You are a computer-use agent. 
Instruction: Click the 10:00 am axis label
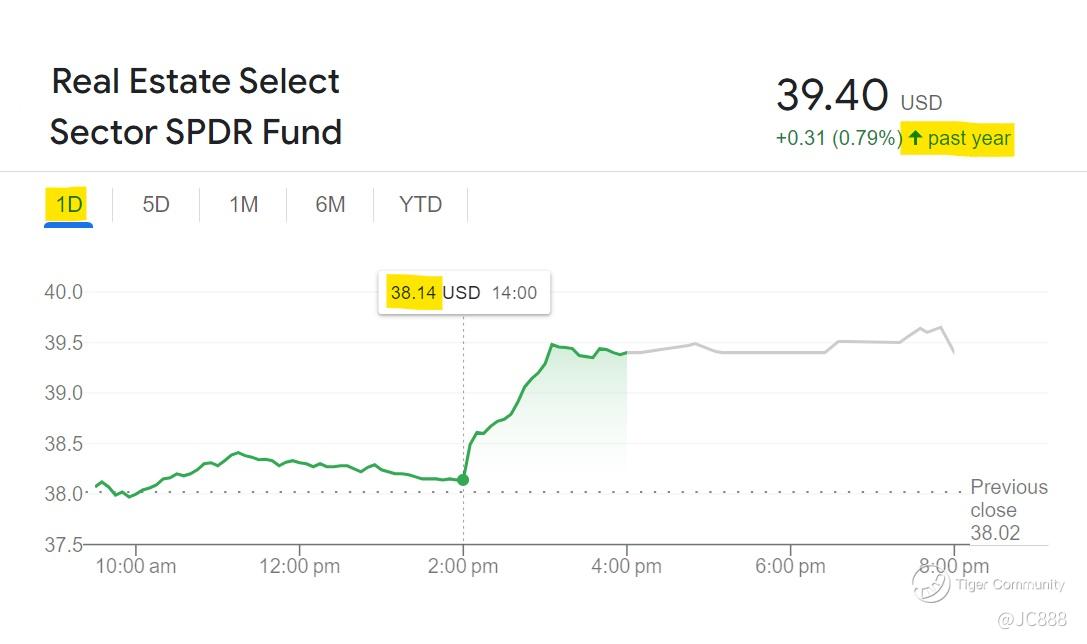pos(136,566)
